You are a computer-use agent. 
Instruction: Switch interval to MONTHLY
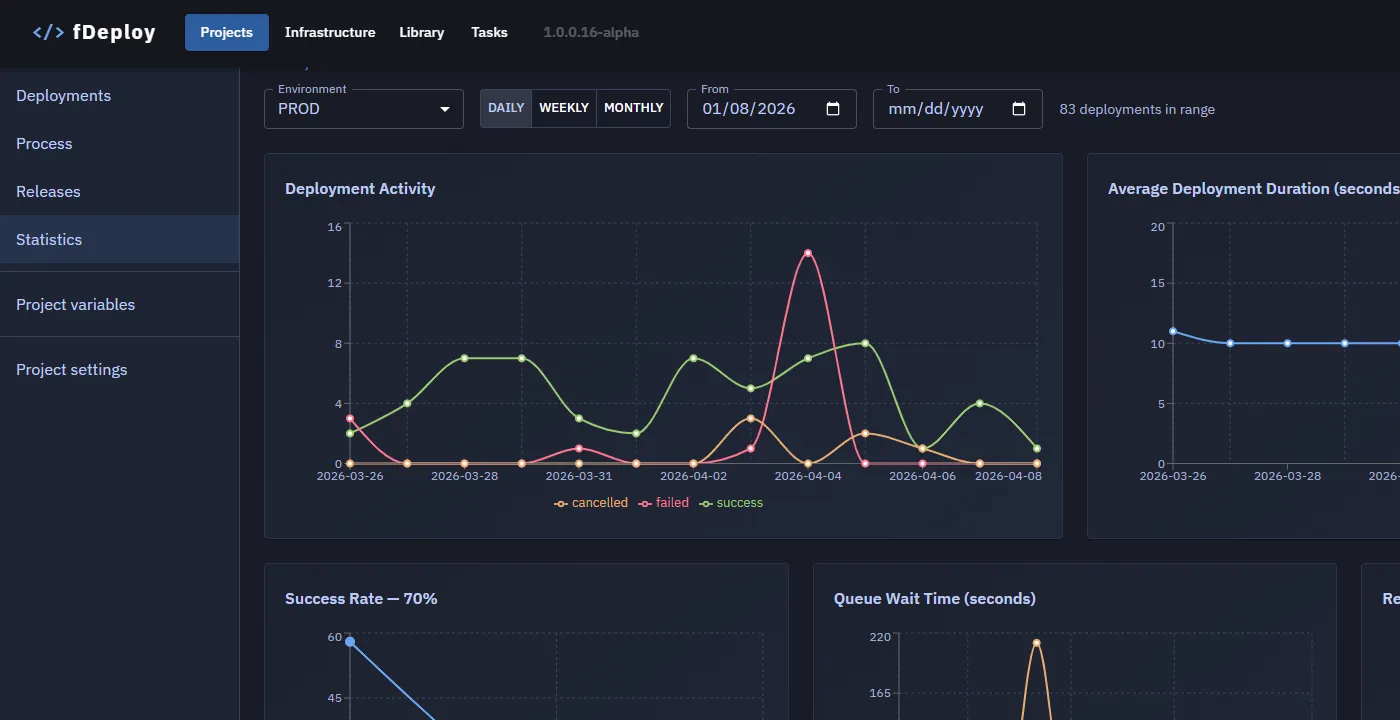click(x=633, y=108)
